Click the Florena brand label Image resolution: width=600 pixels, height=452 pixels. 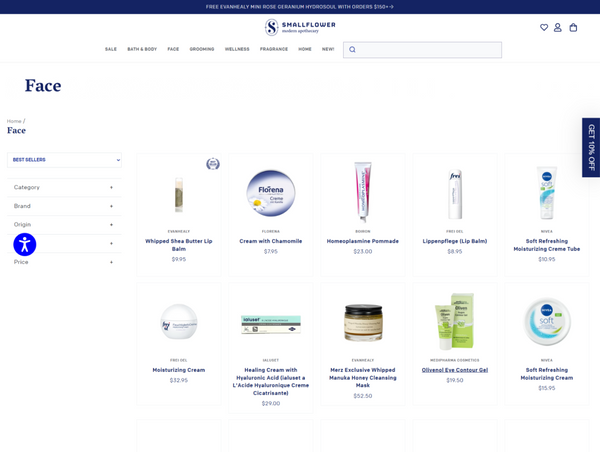point(271,232)
